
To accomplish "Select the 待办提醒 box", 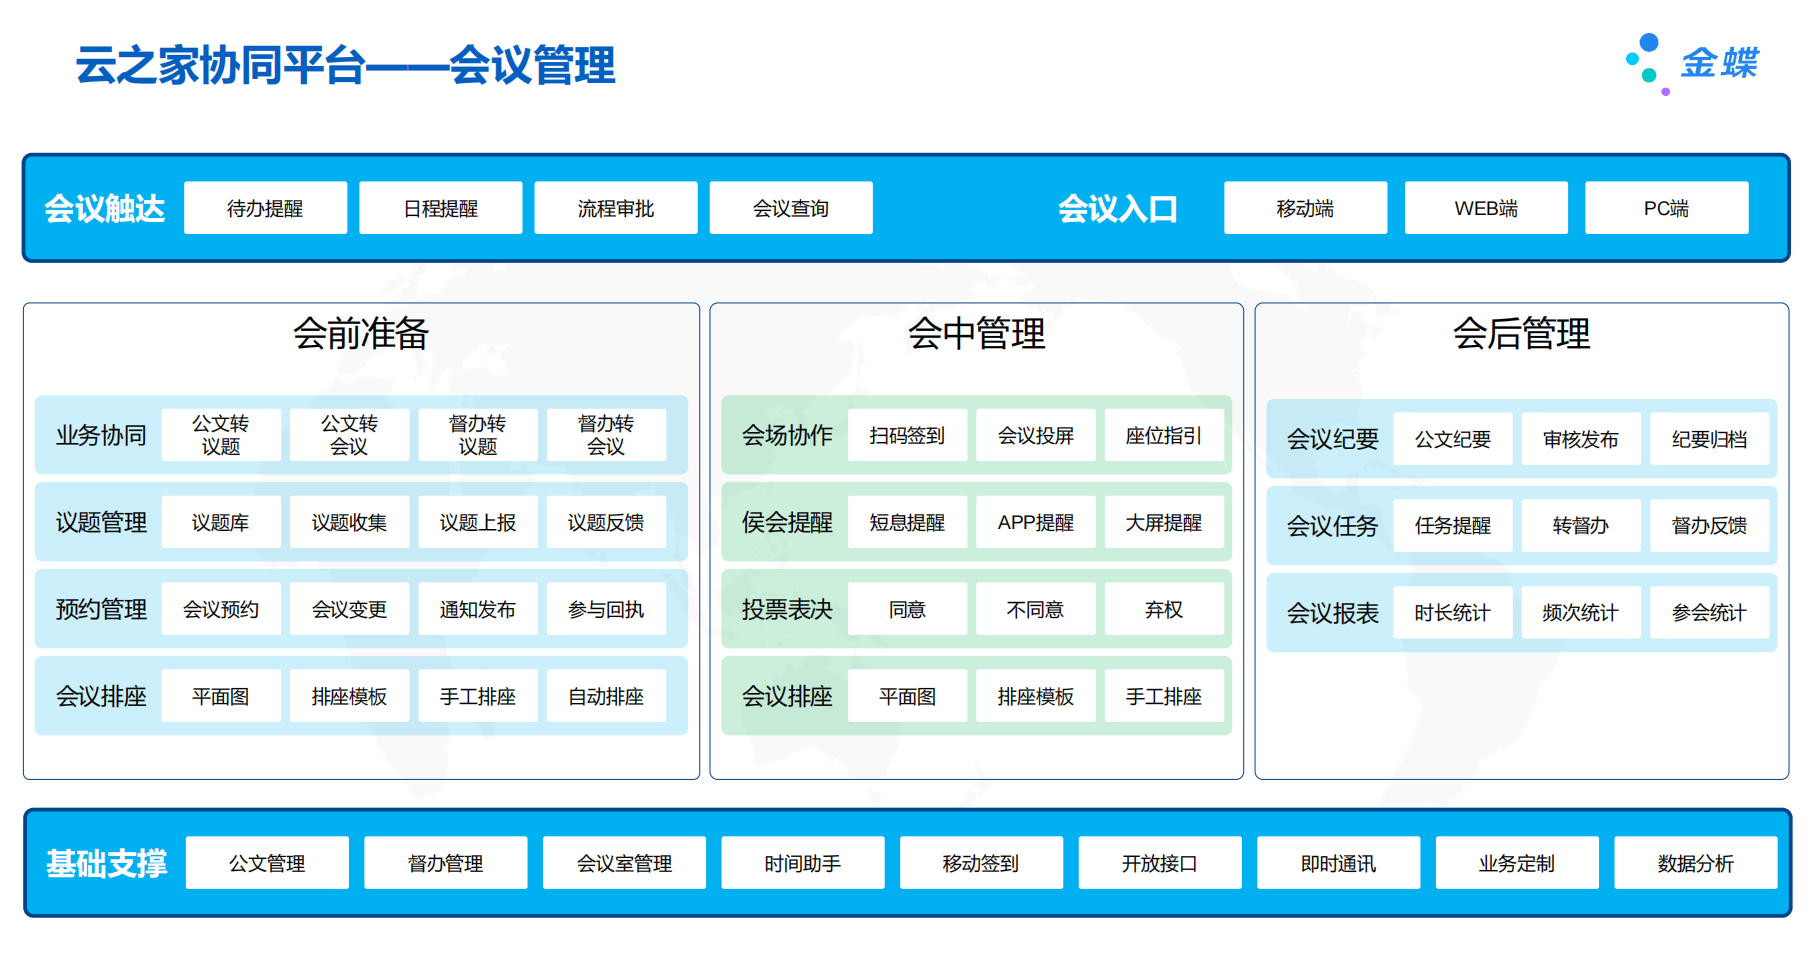I will tap(265, 208).
